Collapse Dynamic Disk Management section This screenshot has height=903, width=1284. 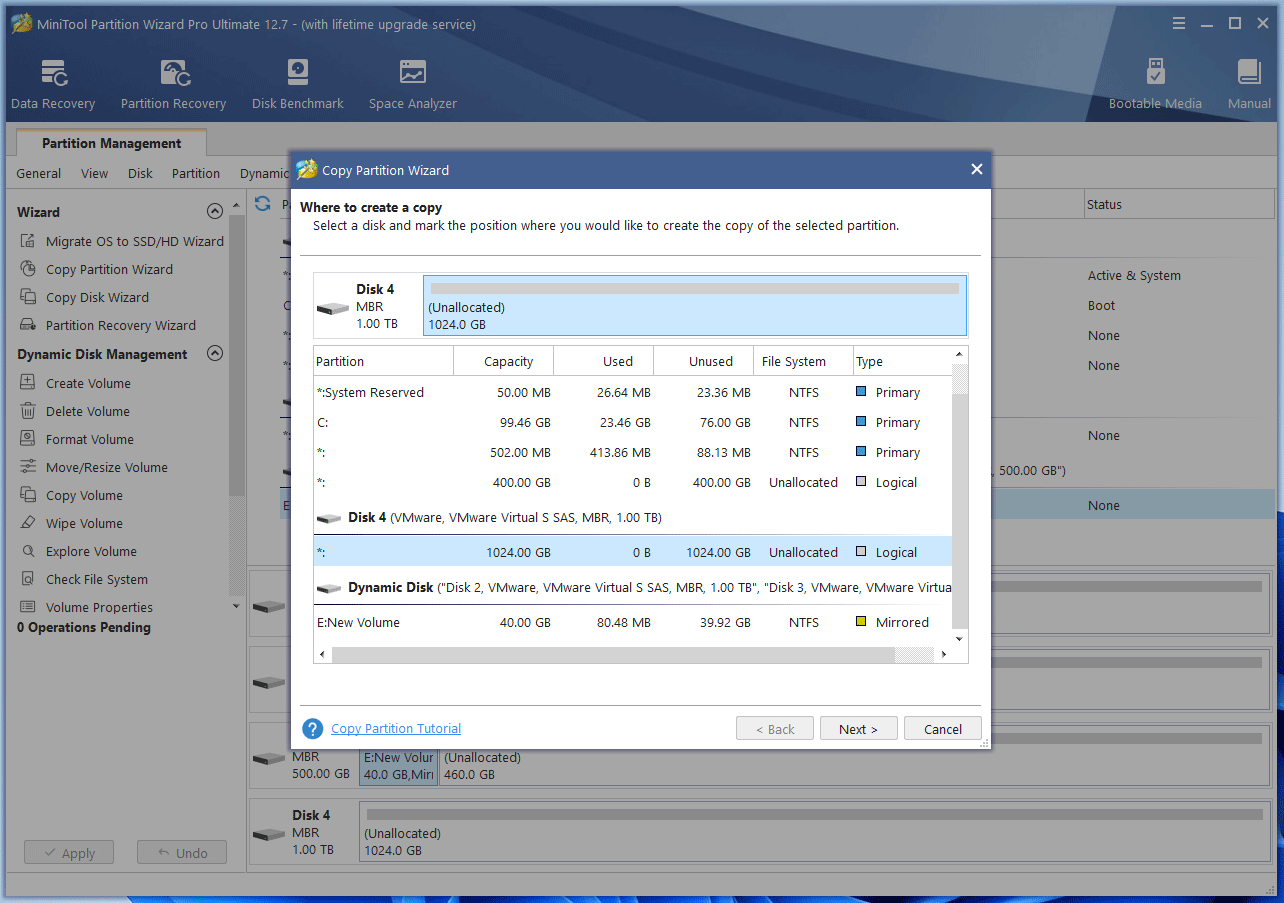(x=214, y=353)
